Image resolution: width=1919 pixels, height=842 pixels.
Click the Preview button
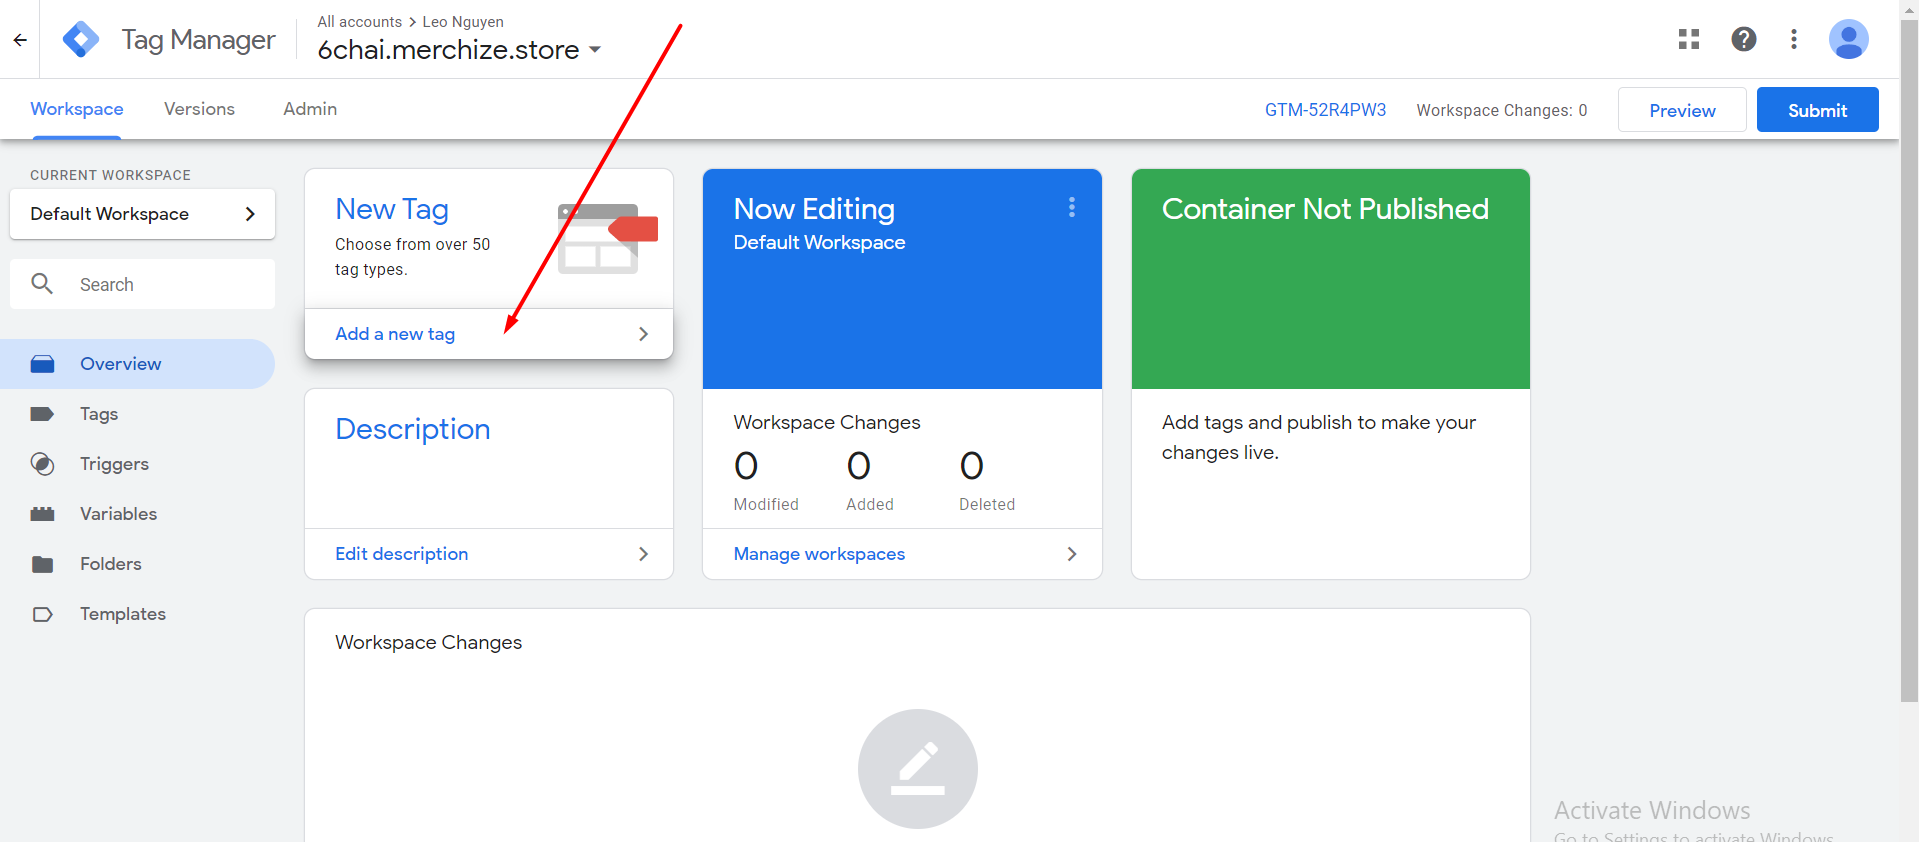pos(1682,110)
